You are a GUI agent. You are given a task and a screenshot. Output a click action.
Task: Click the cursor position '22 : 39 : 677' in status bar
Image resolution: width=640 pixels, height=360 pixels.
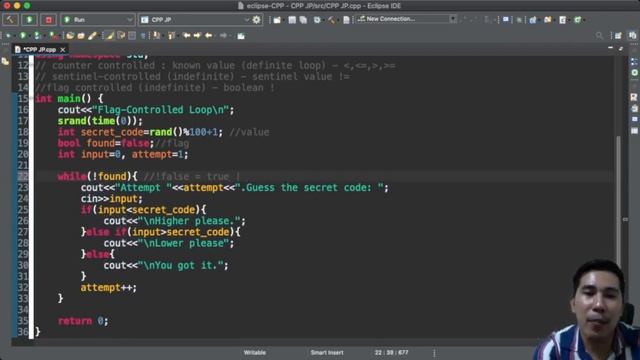tap(391, 352)
